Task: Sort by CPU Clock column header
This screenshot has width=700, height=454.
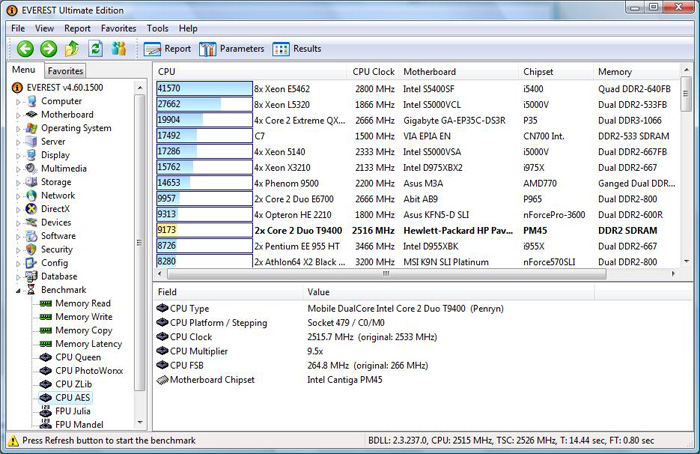Action: click(373, 72)
